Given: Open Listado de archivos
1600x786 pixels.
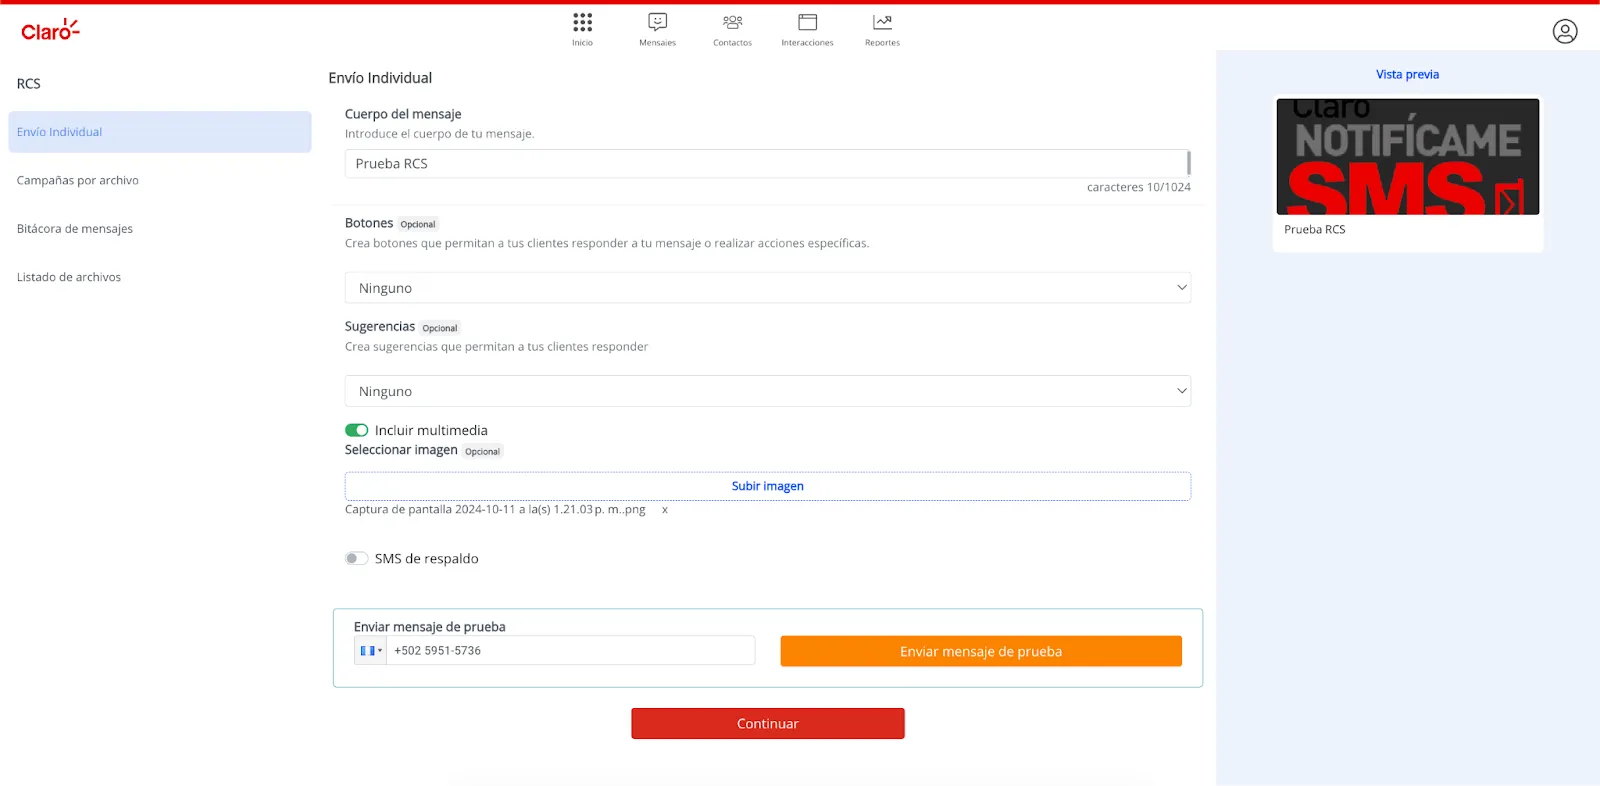Looking at the screenshot, I should coord(69,278).
